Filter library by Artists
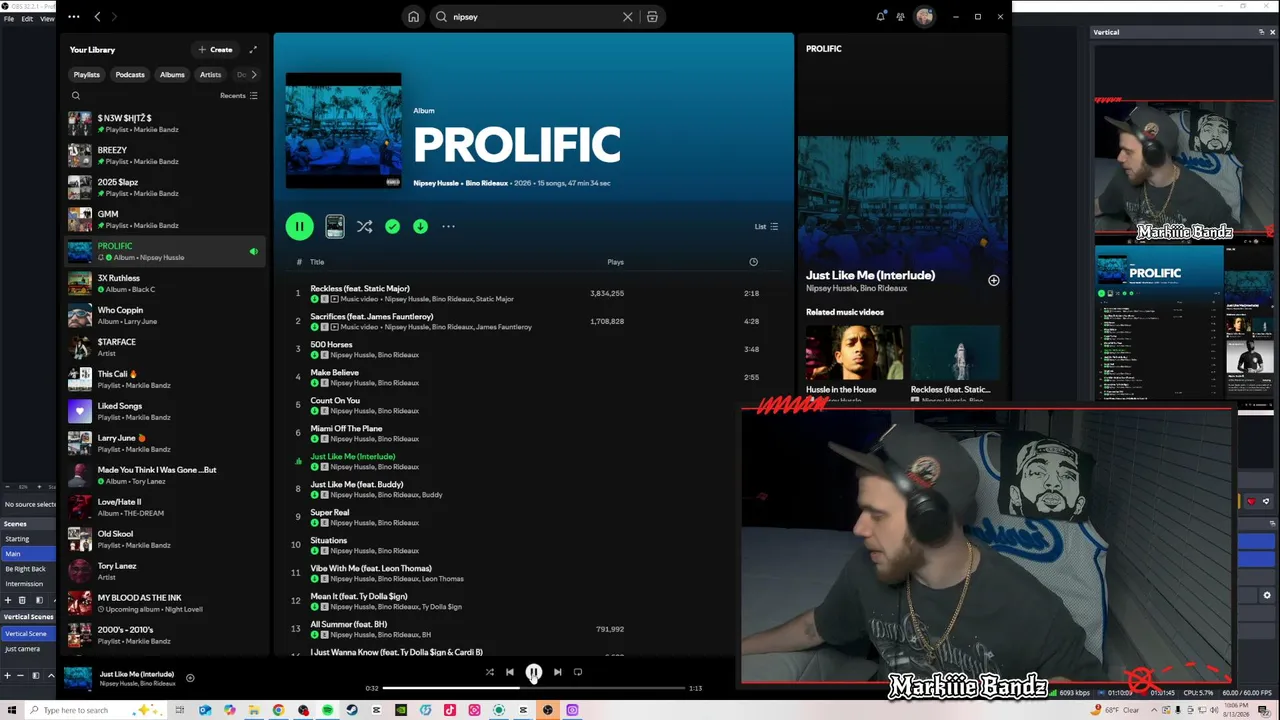The image size is (1280, 720). (x=210, y=75)
